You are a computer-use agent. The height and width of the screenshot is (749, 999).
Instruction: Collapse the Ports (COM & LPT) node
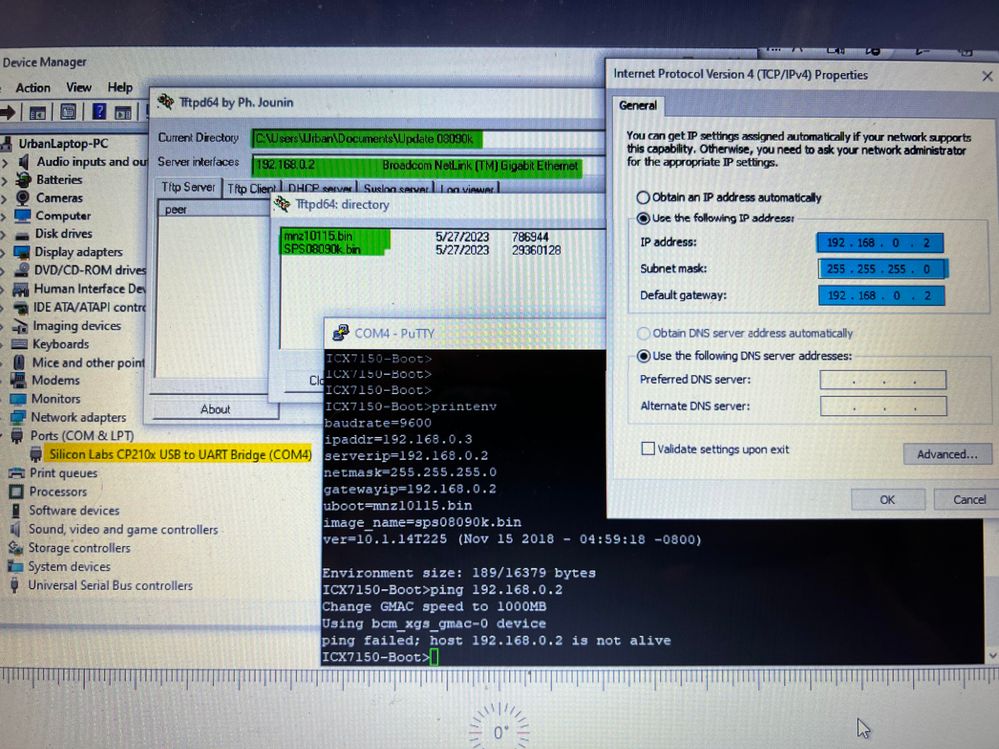tap(5, 436)
